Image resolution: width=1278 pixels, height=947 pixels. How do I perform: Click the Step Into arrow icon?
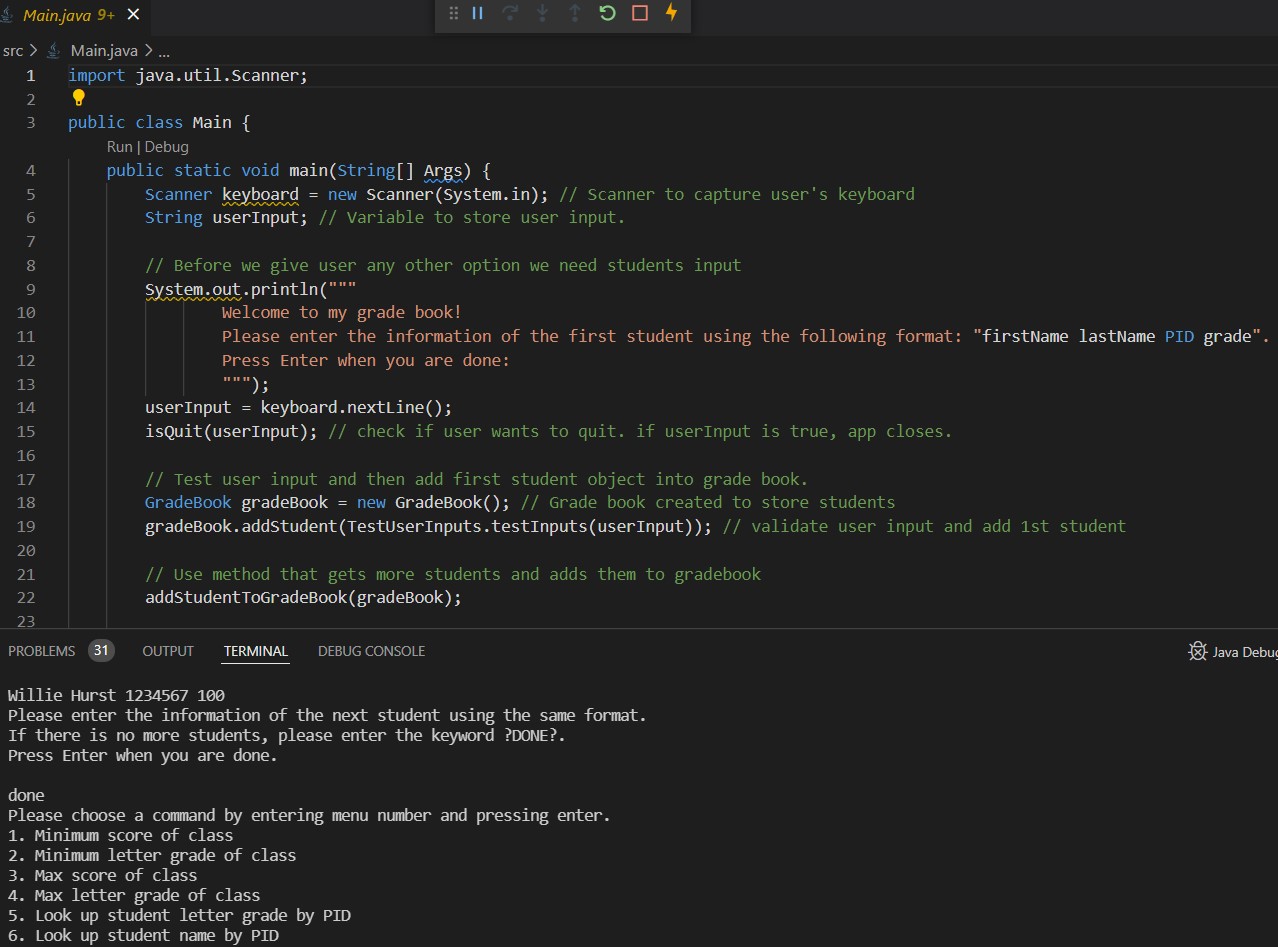coord(542,13)
